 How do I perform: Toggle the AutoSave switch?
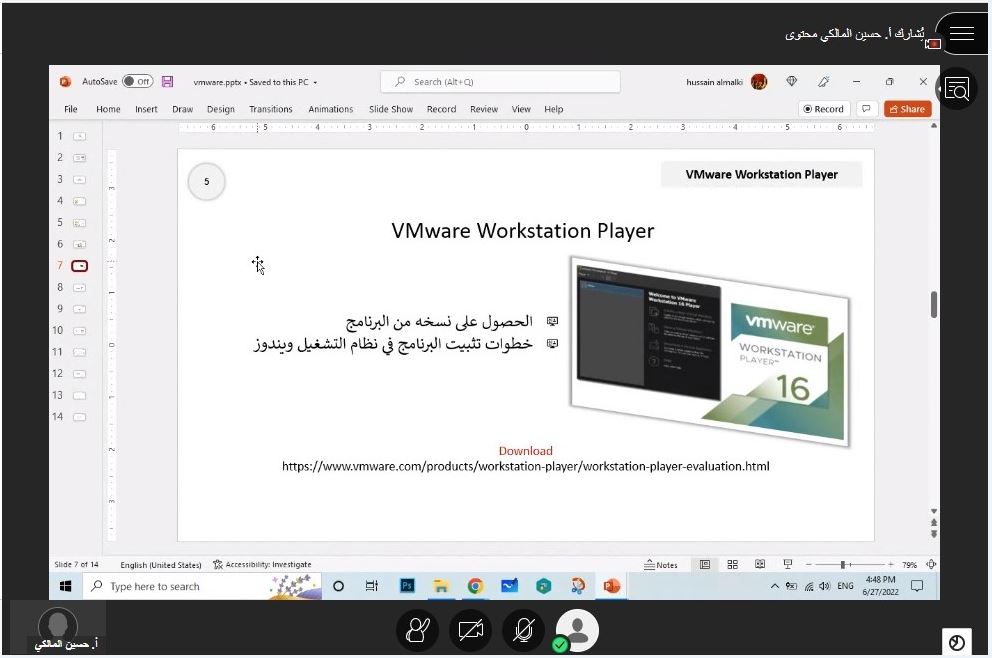pos(138,82)
